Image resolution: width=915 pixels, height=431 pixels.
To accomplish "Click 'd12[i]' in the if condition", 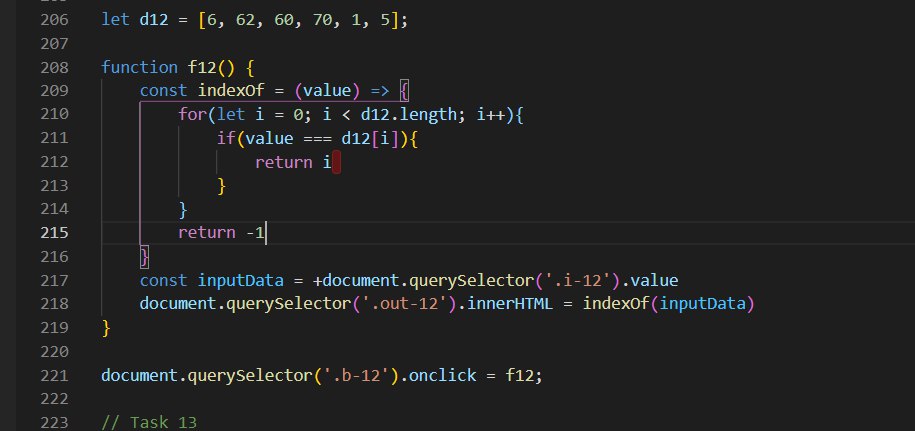I will [x=370, y=139].
